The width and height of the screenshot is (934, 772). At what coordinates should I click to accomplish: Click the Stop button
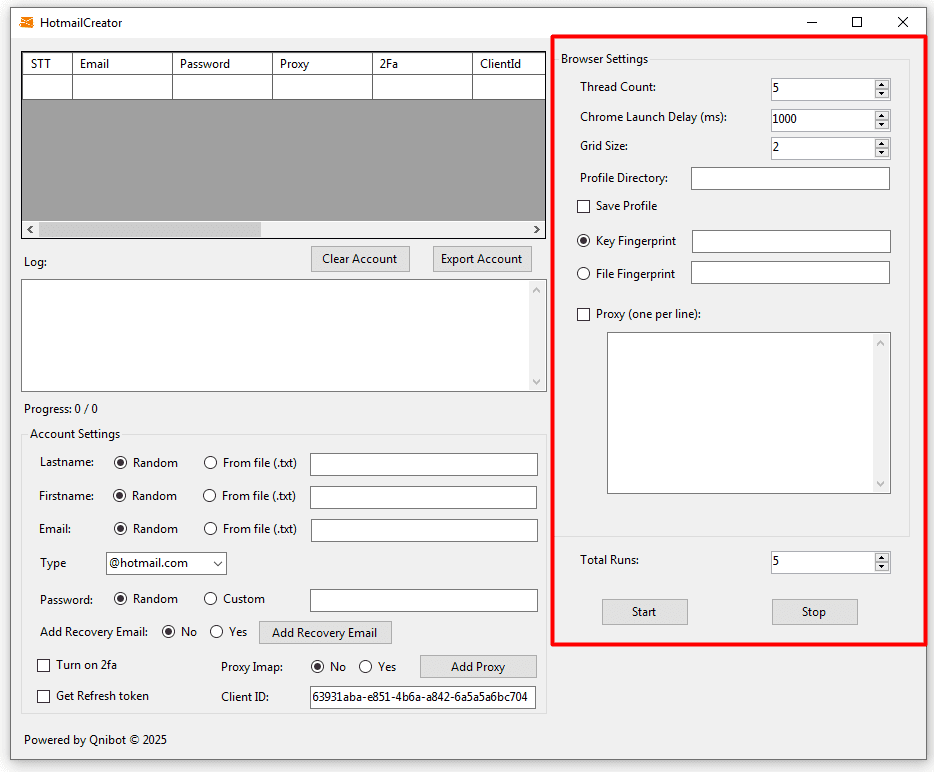(x=814, y=612)
